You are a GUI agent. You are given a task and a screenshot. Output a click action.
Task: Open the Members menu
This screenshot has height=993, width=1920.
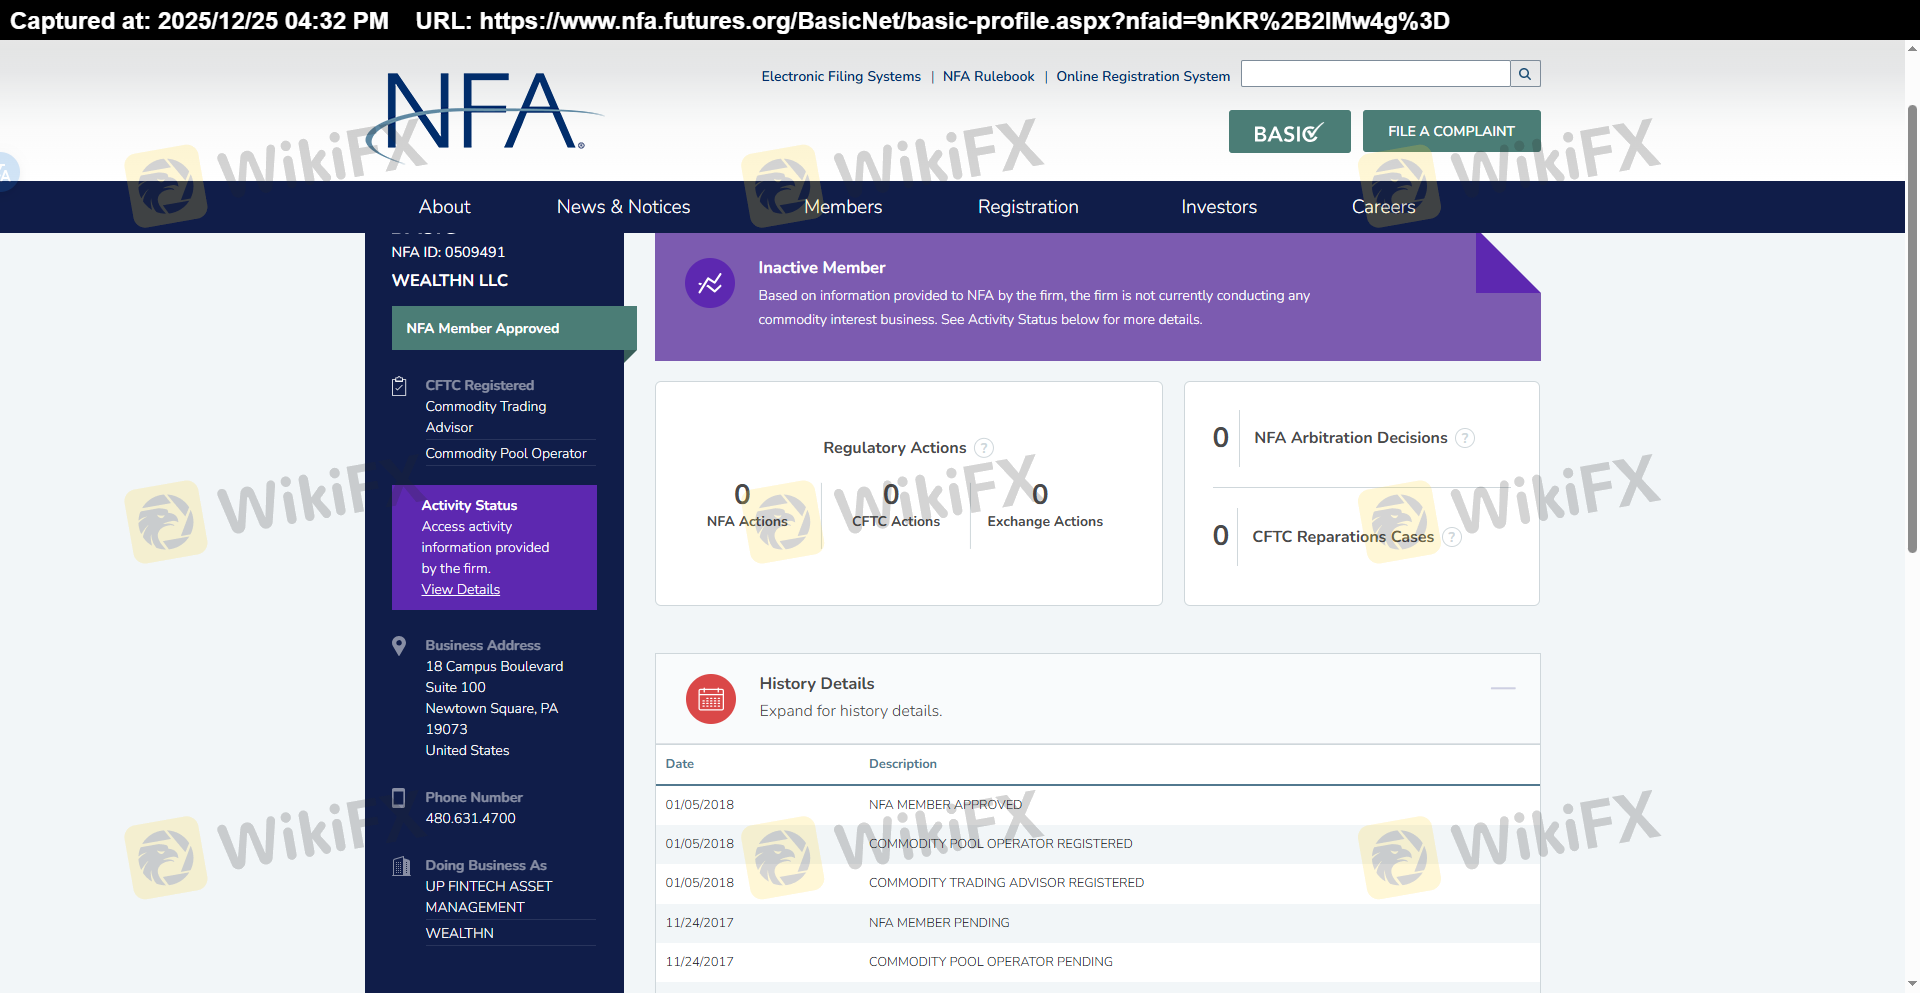pyautogui.click(x=843, y=207)
